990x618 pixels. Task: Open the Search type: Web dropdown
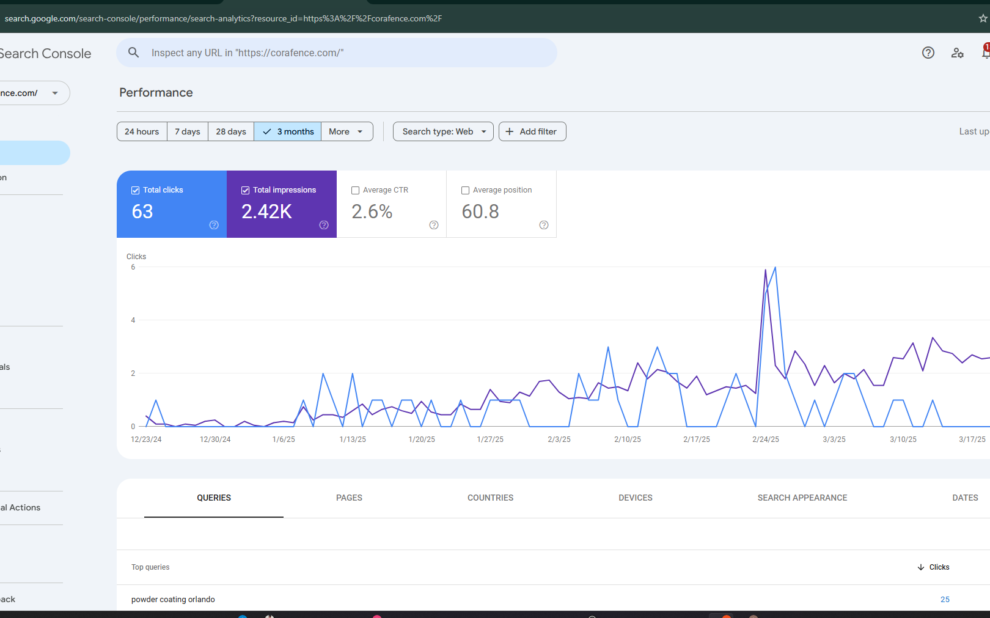[x=443, y=132]
